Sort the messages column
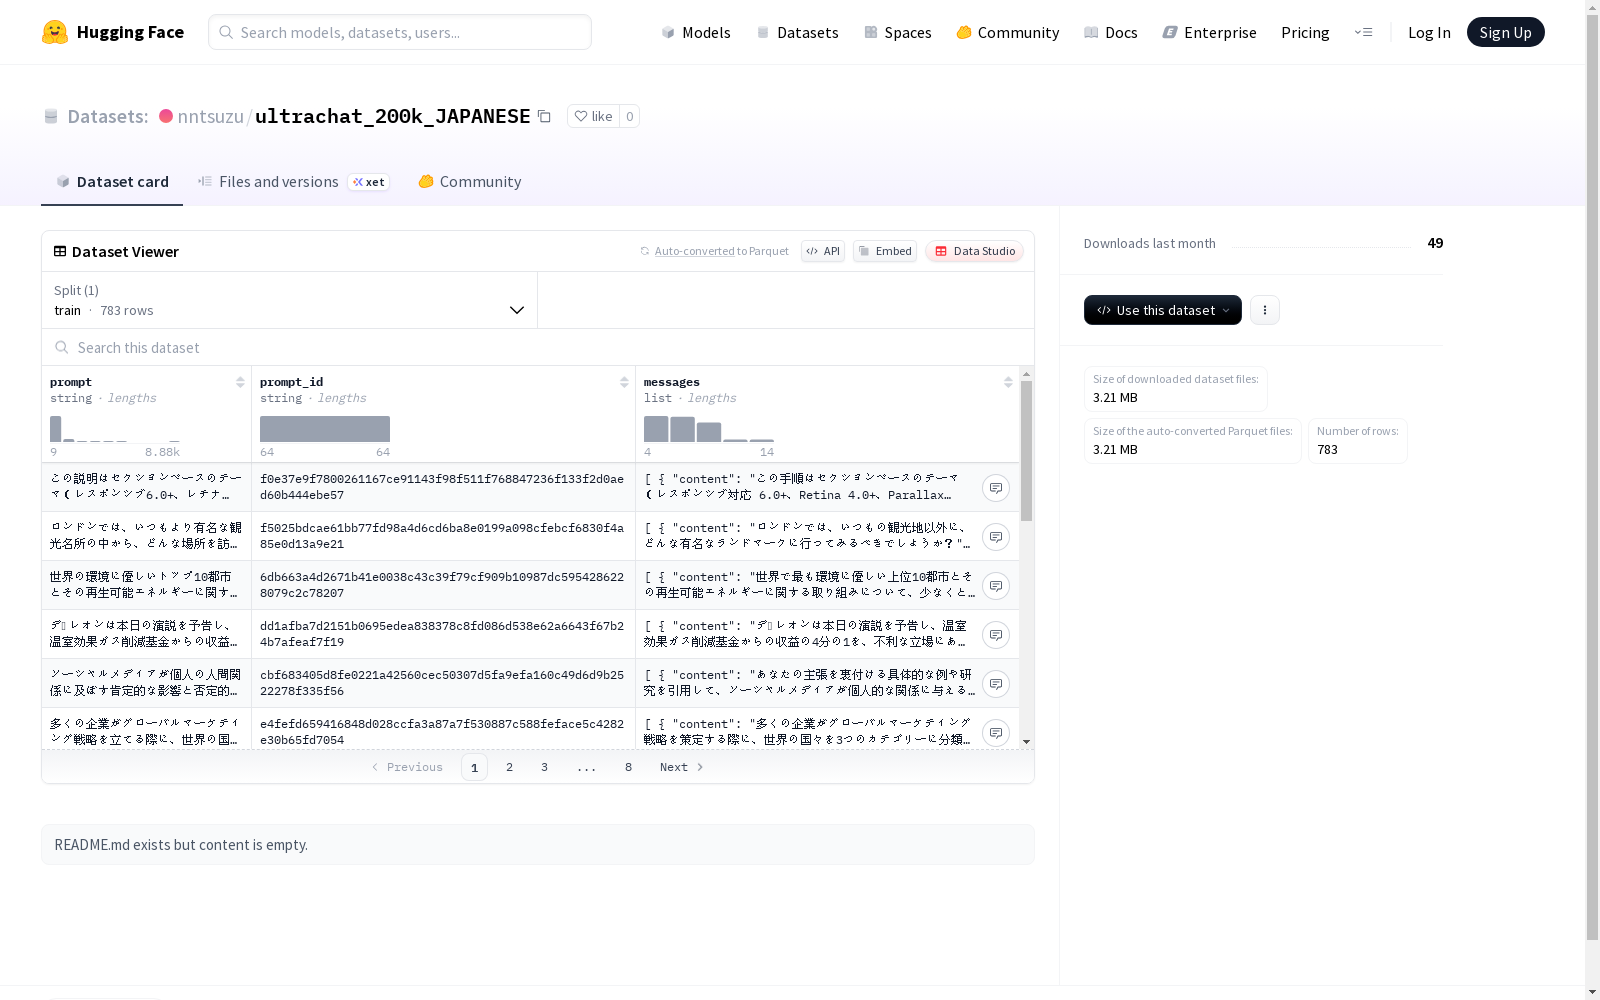 point(1008,382)
